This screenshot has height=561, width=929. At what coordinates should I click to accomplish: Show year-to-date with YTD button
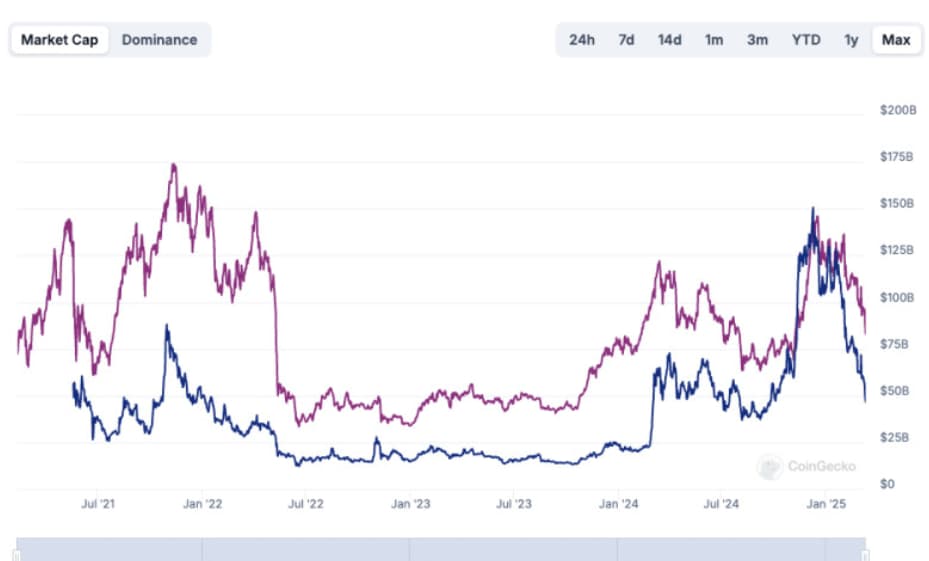coord(806,40)
